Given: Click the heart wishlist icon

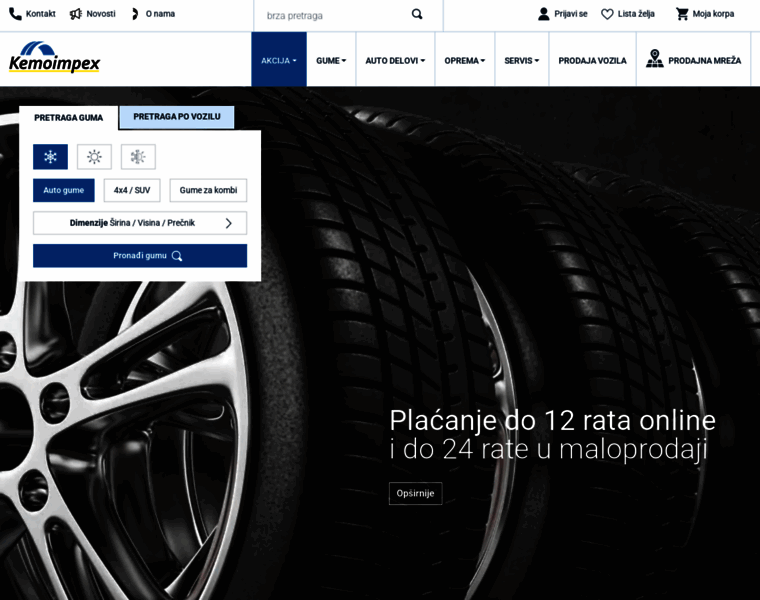Looking at the screenshot, I should point(607,15).
